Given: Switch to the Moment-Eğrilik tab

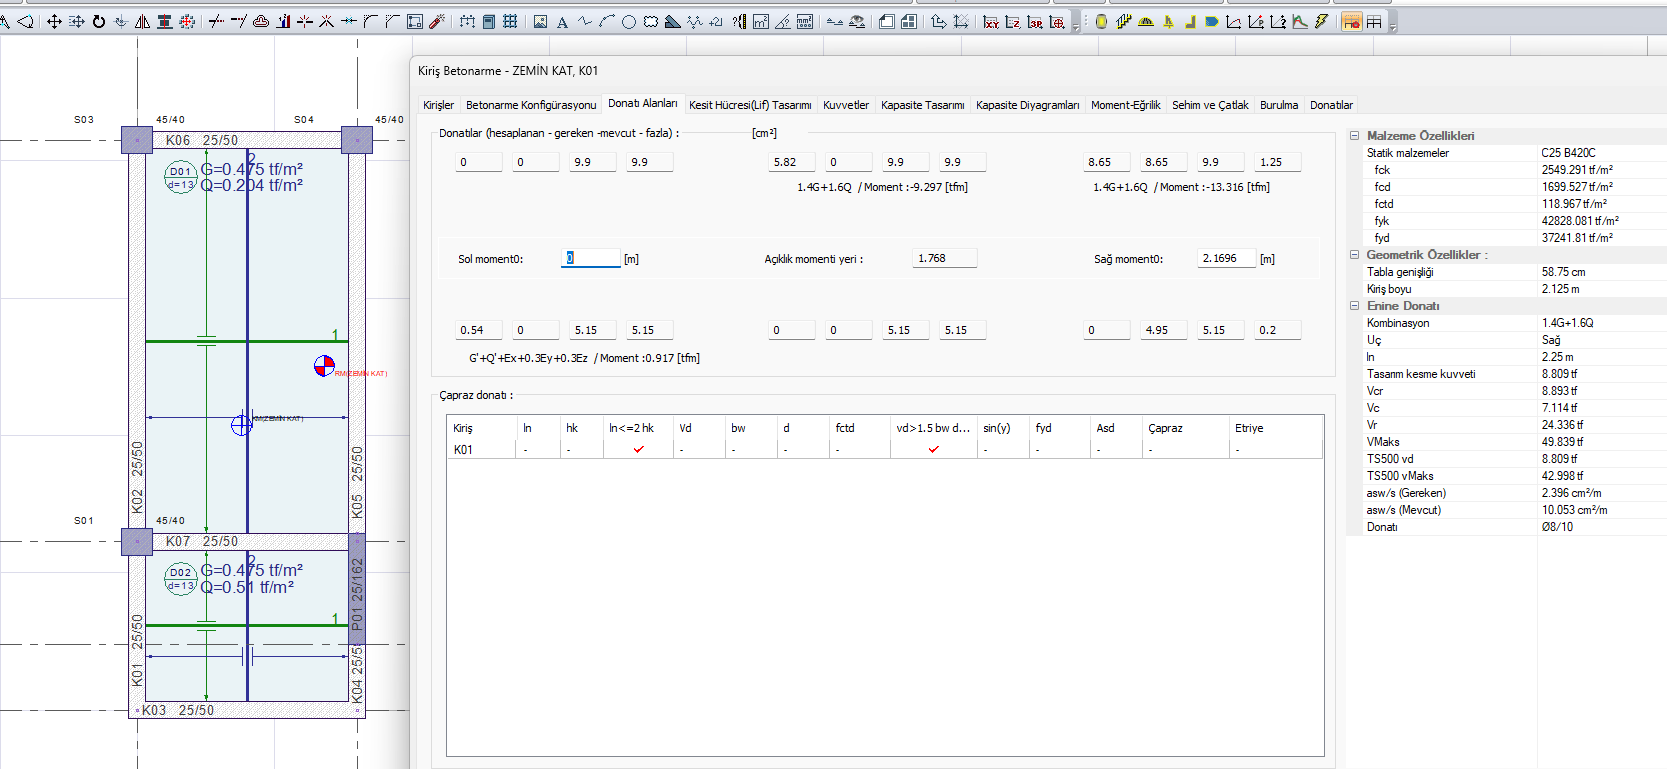Looking at the screenshot, I should (1126, 105).
